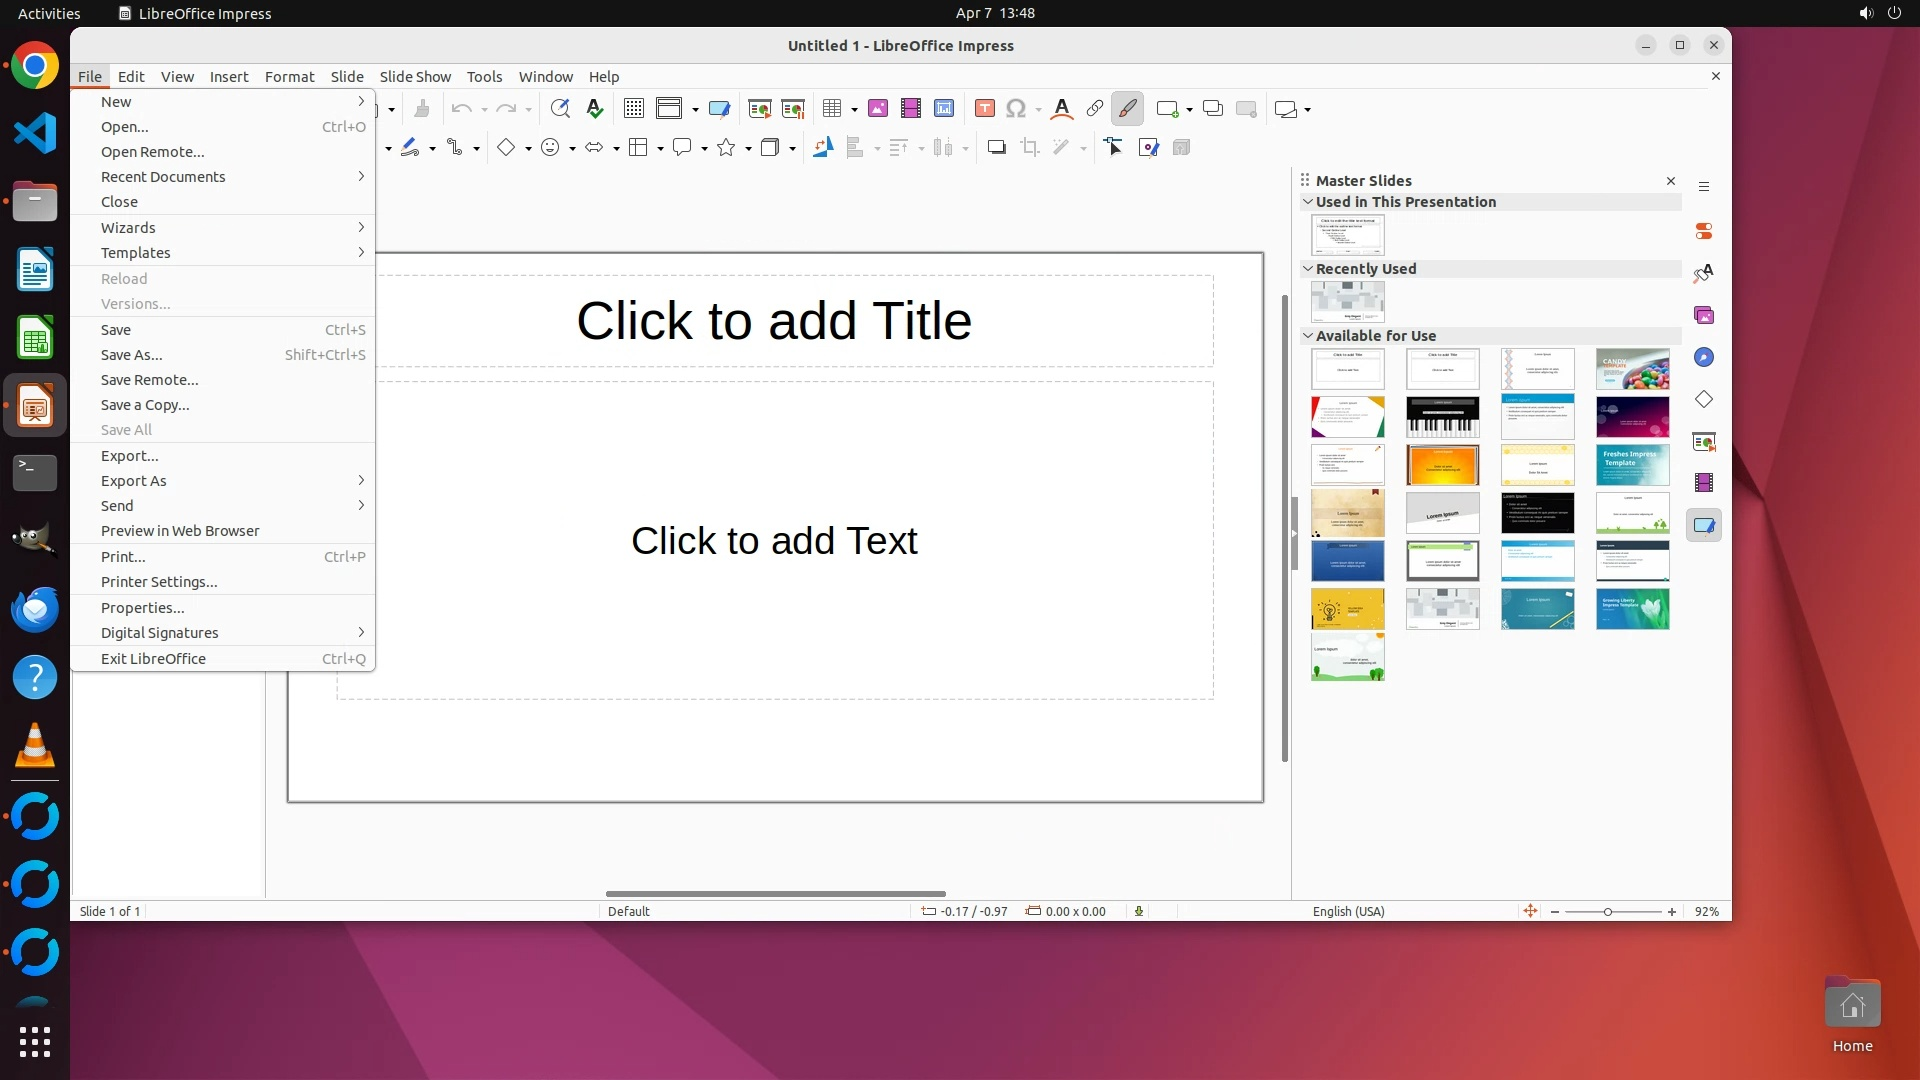
Task: Click the Insert Hyperlink icon
Action: click(1095, 109)
